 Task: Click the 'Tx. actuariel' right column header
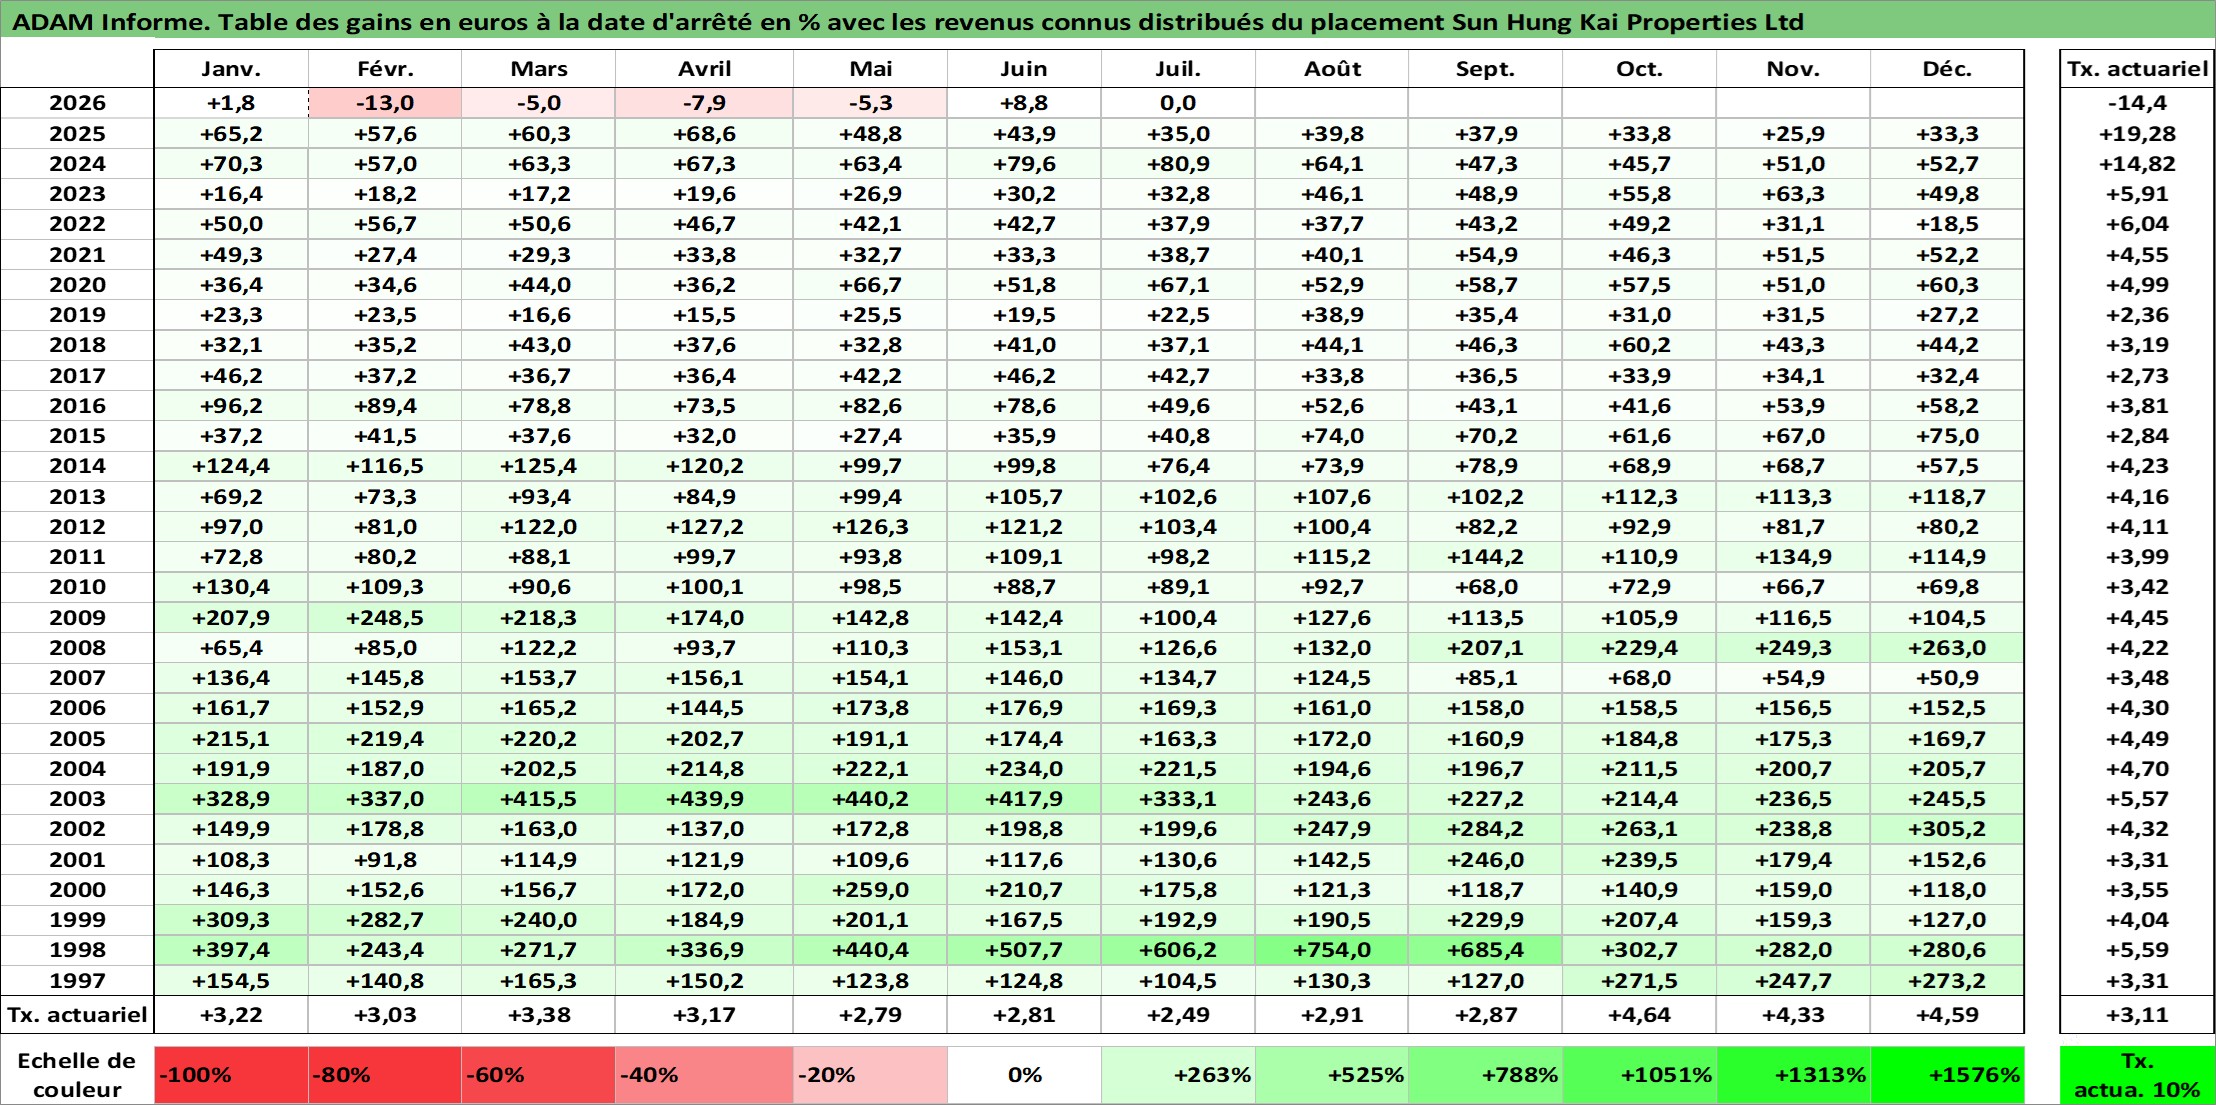2137,69
